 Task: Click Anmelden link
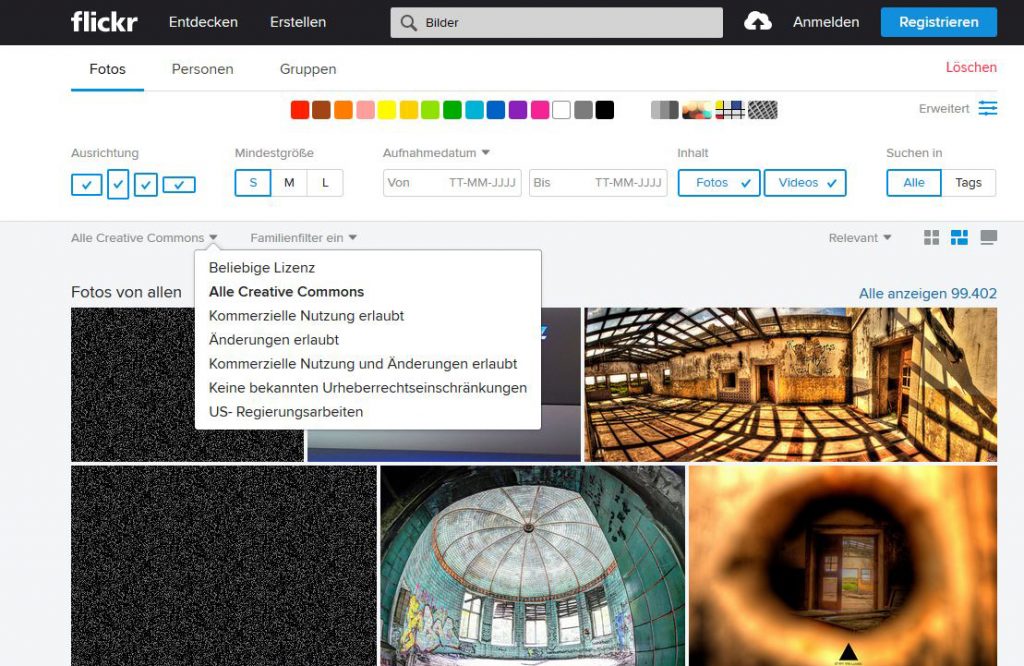coord(826,22)
